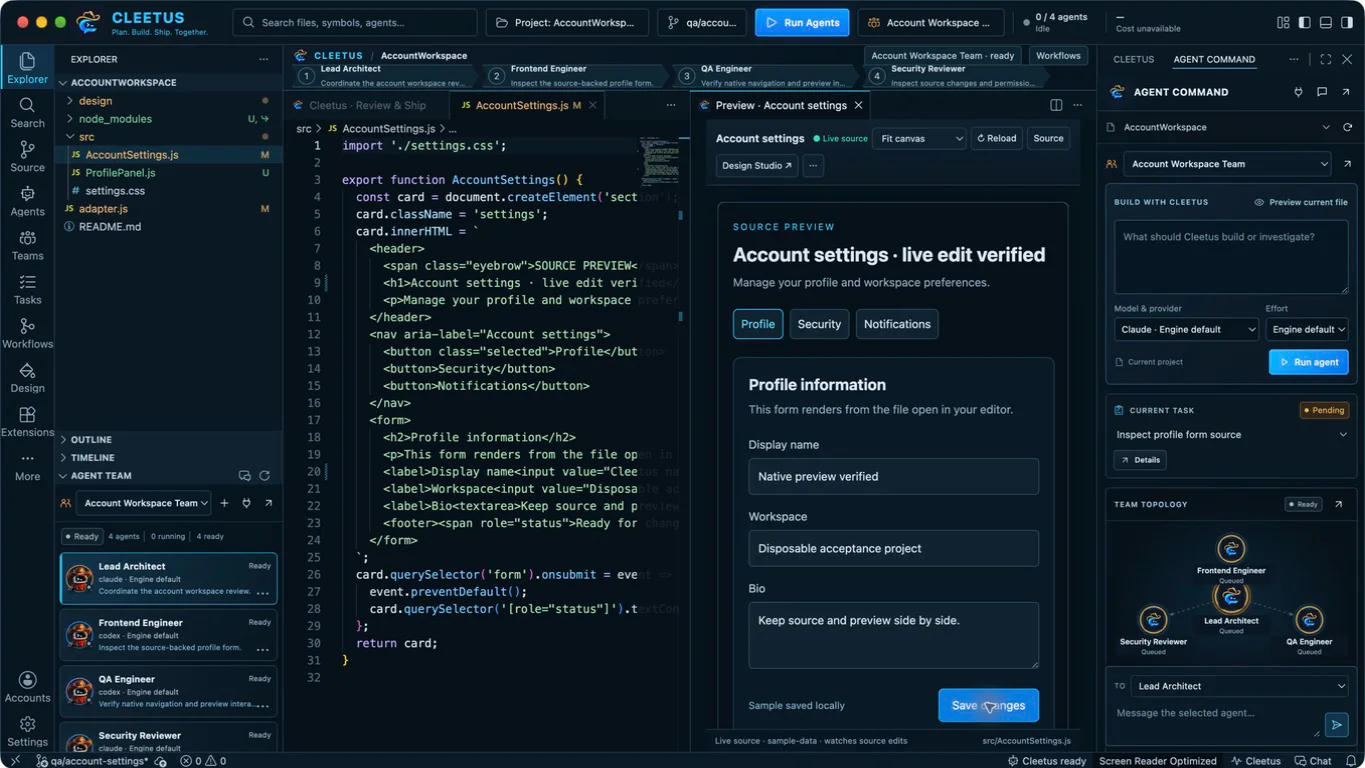Viewport: 1365px width, 768px height.
Task: Expand the TIMELINE section
Action: pos(168,457)
